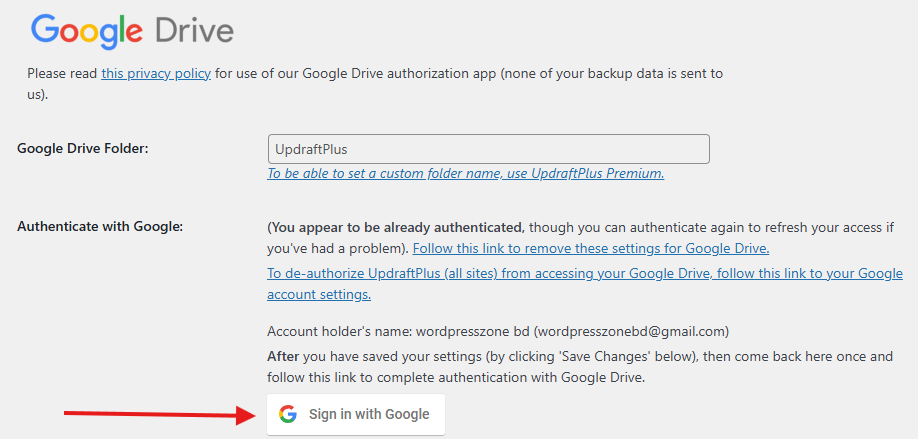Click 'account settings.' at end of de-authorize link

point(319,295)
